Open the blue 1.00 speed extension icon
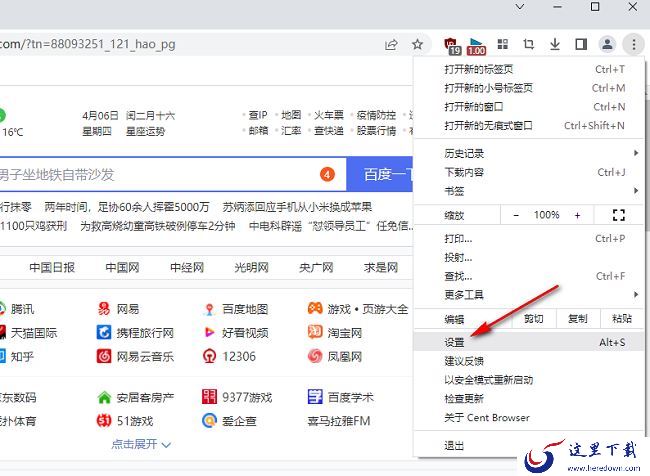650x476 pixels. (476, 46)
